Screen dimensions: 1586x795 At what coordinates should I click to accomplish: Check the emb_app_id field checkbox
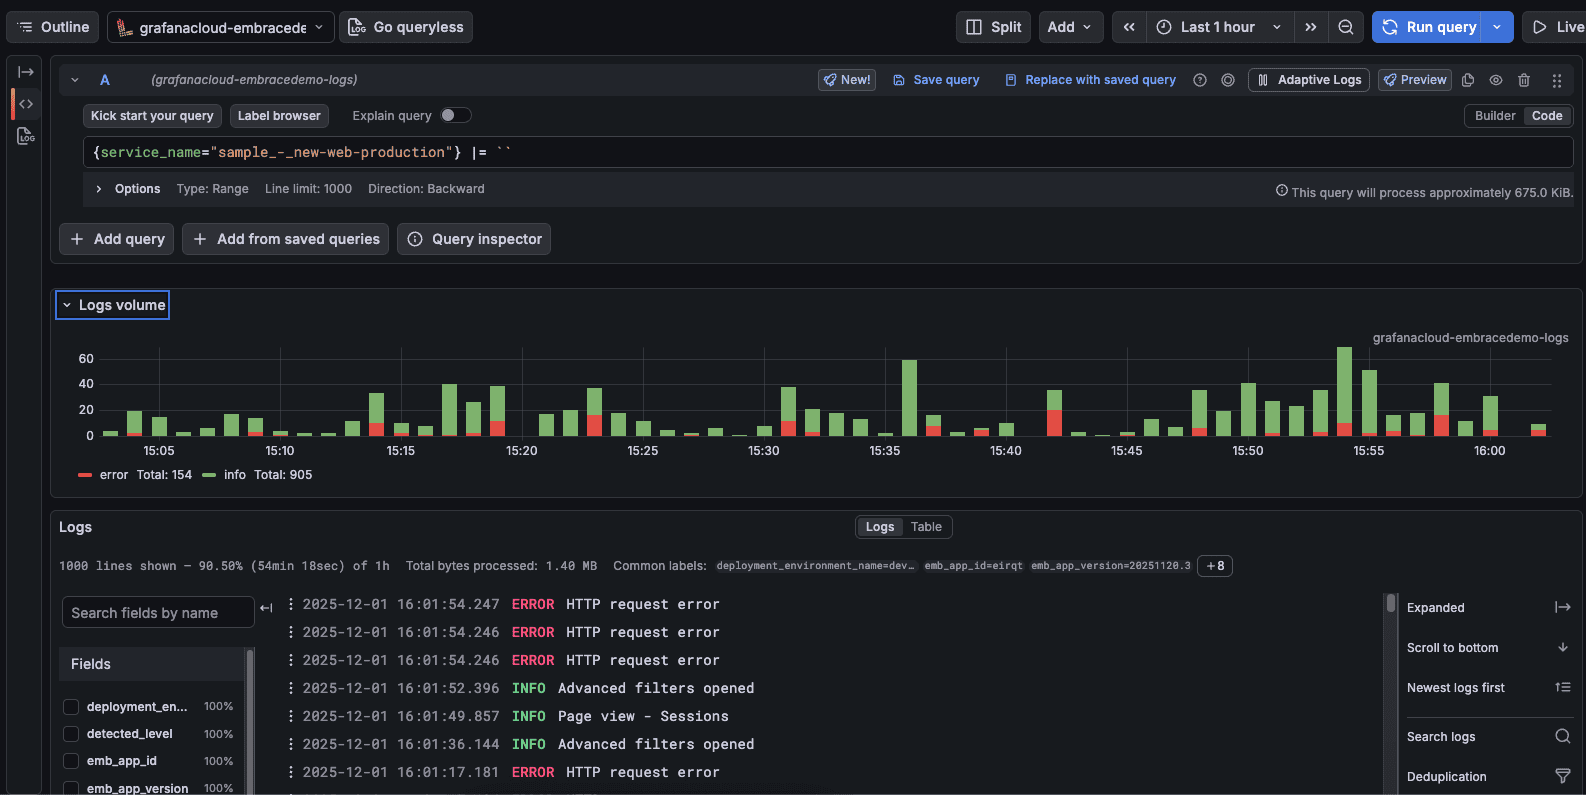coord(71,761)
